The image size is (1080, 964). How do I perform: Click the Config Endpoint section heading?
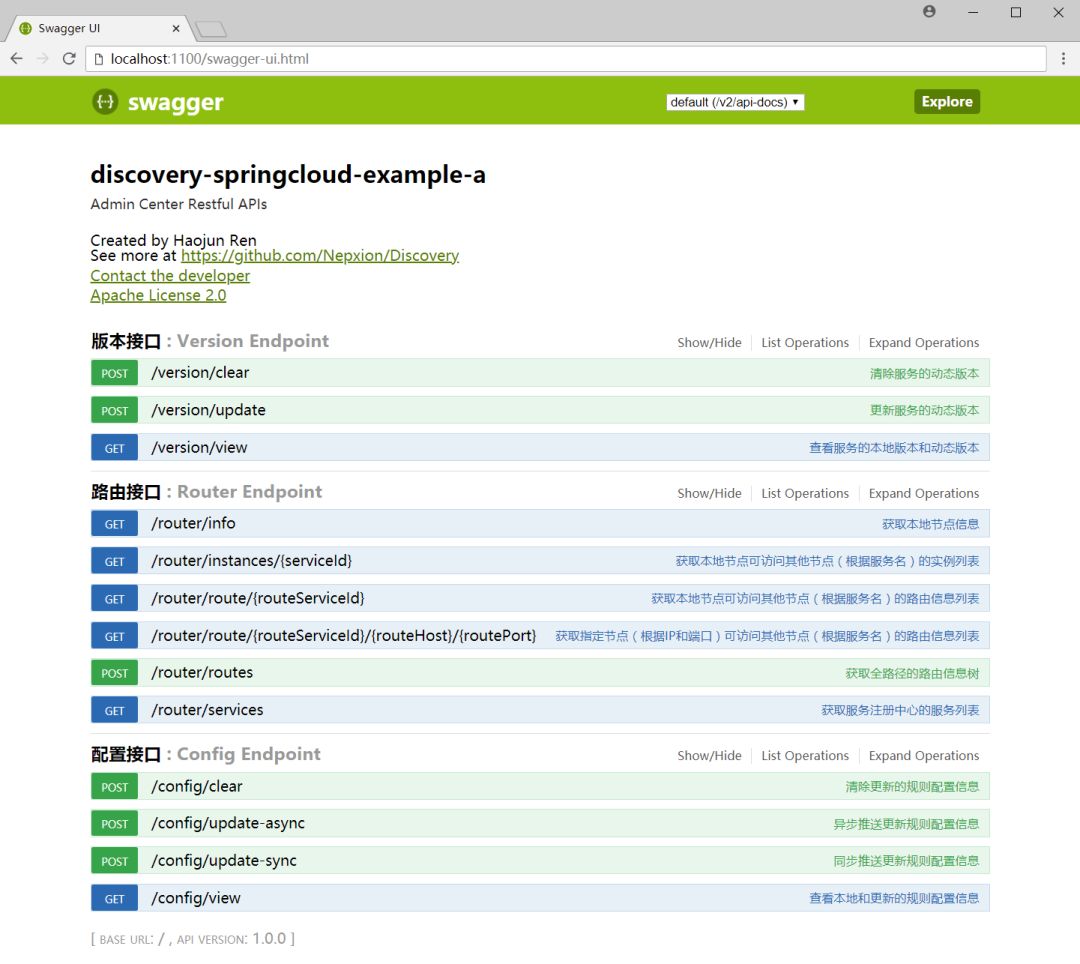205,754
